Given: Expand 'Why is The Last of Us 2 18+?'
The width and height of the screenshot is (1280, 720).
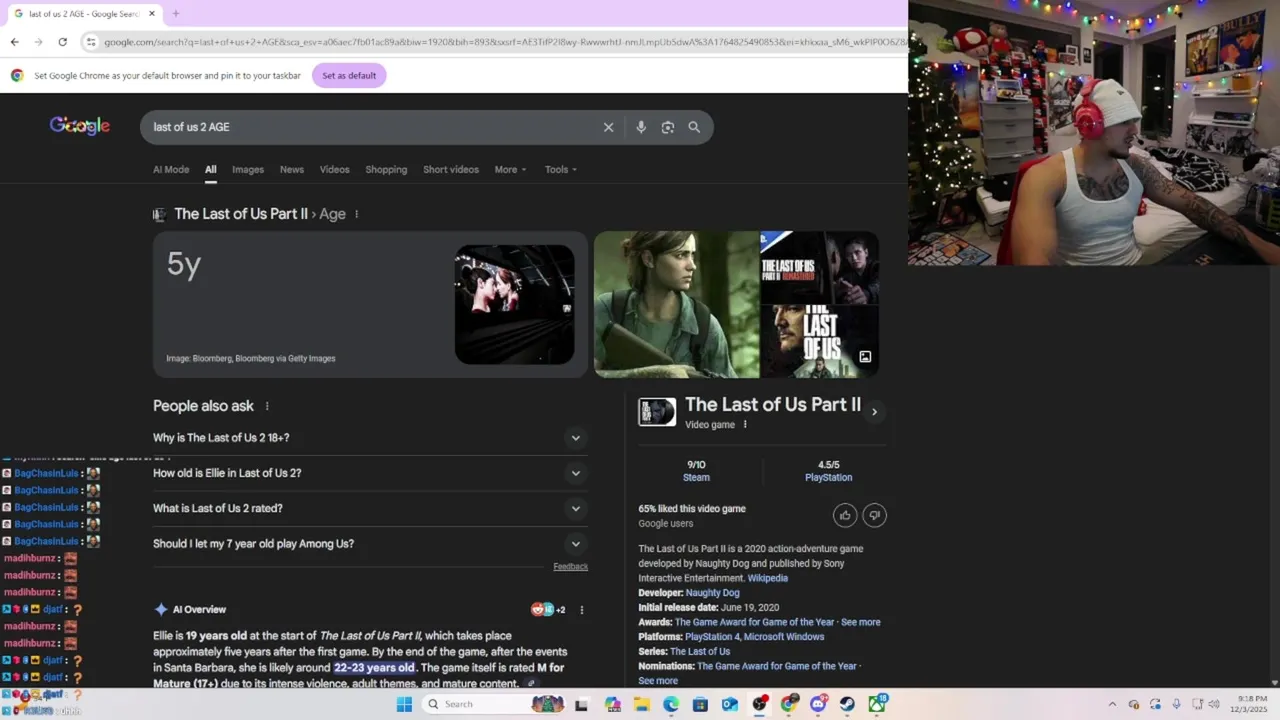Looking at the screenshot, I should pyautogui.click(x=370, y=438).
